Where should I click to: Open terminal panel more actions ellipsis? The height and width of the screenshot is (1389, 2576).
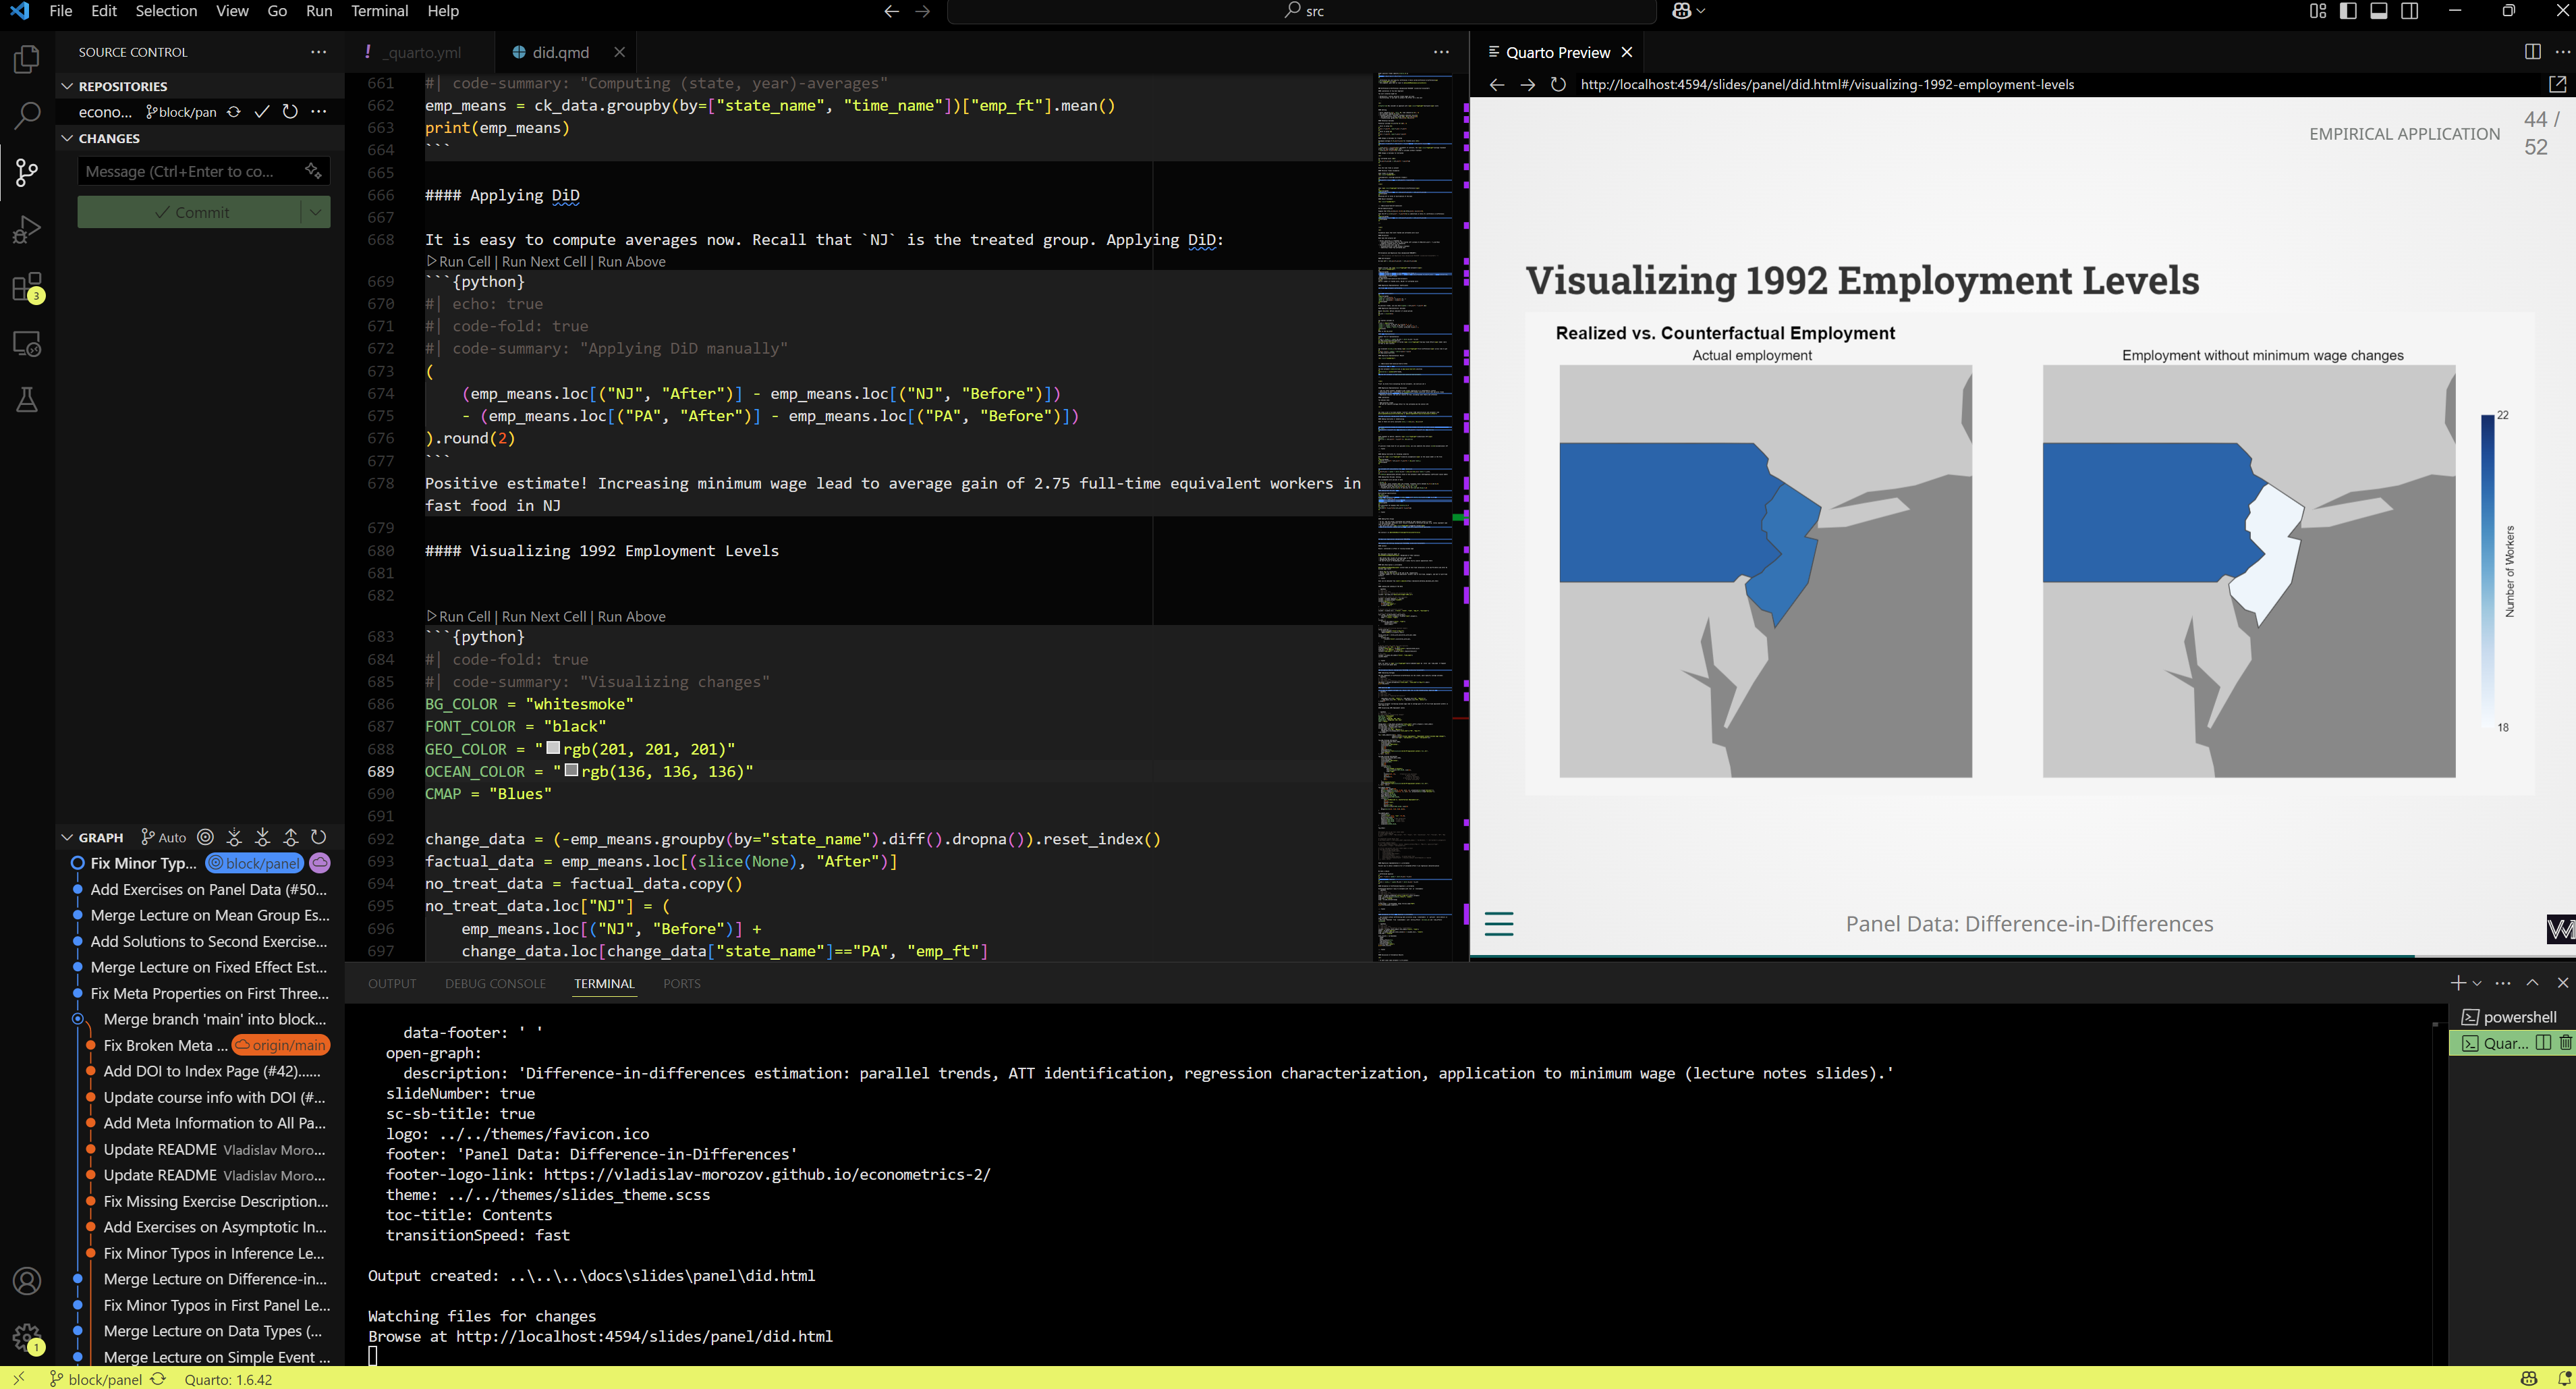tap(2503, 983)
